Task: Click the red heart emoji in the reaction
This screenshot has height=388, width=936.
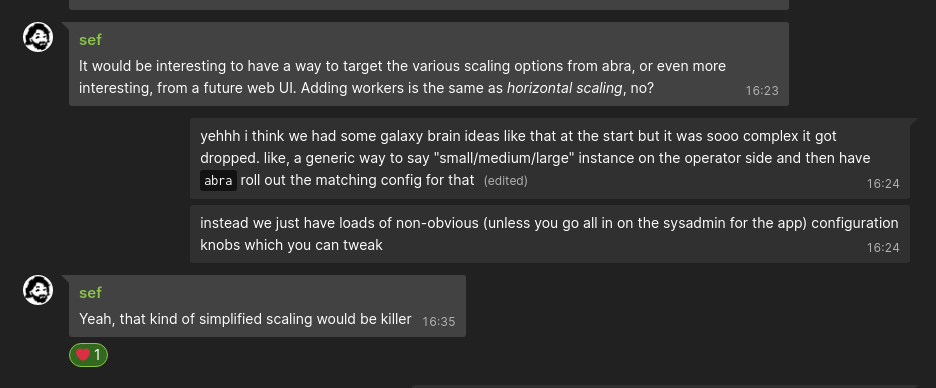Action: (83, 355)
